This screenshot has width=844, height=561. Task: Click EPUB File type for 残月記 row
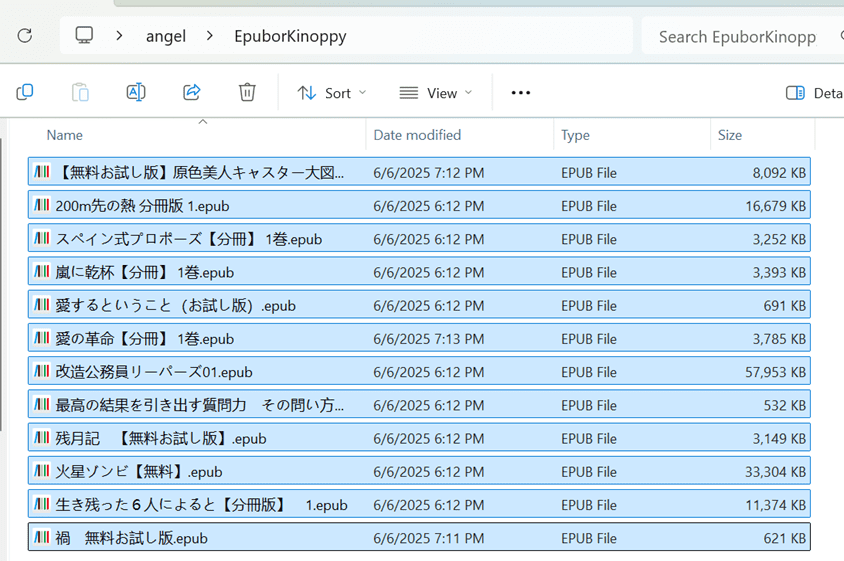click(588, 439)
